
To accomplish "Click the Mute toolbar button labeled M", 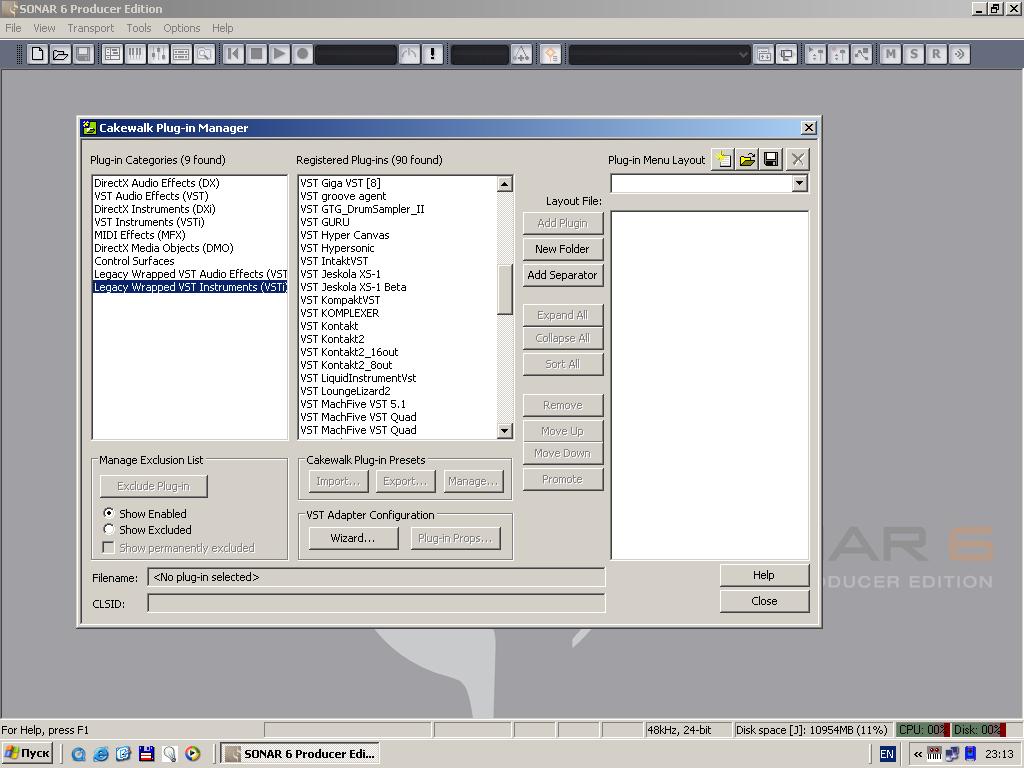I will pos(890,54).
